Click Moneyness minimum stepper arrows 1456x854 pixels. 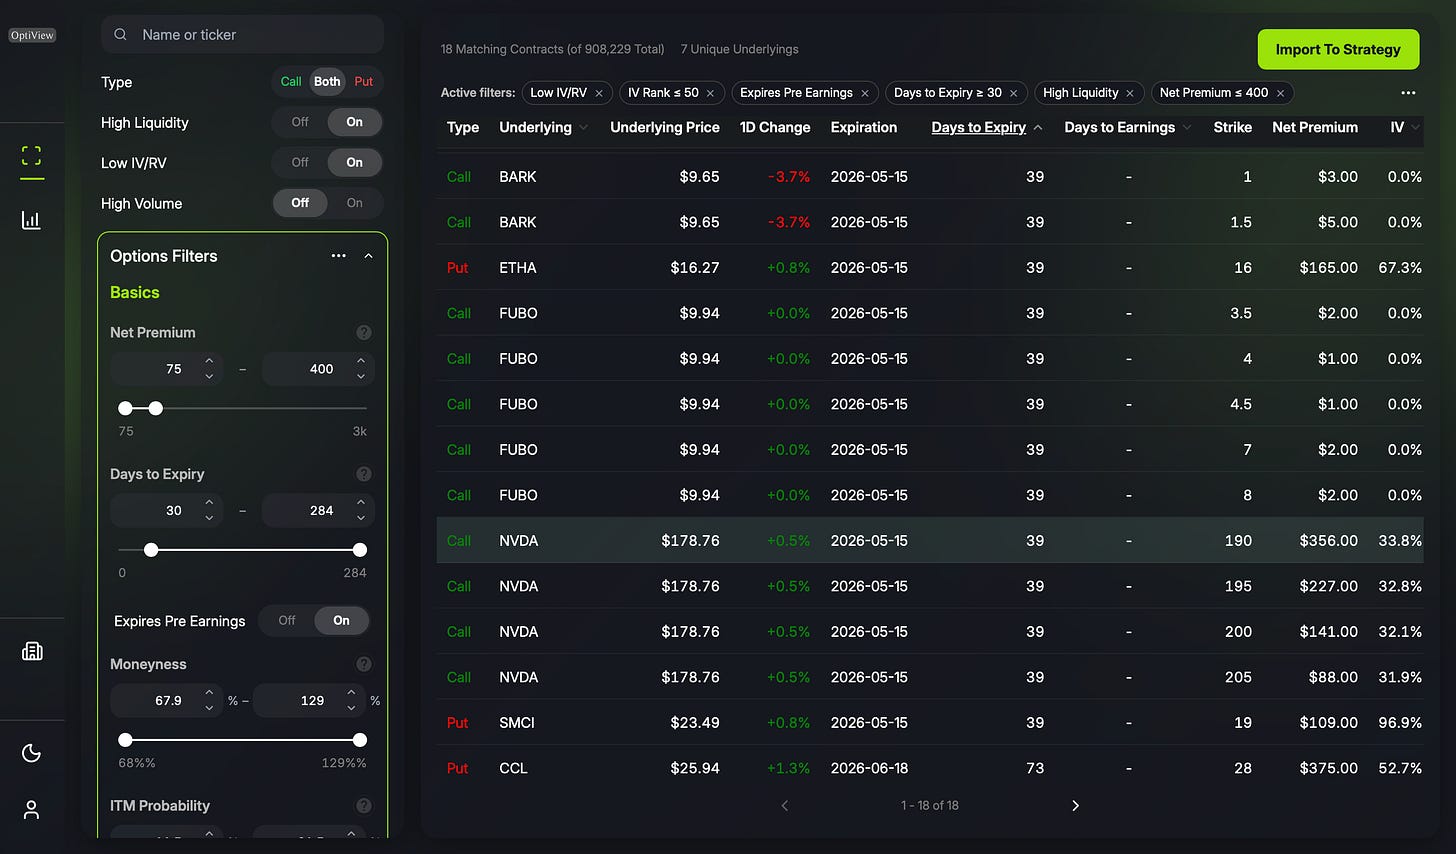tap(209, 701)
